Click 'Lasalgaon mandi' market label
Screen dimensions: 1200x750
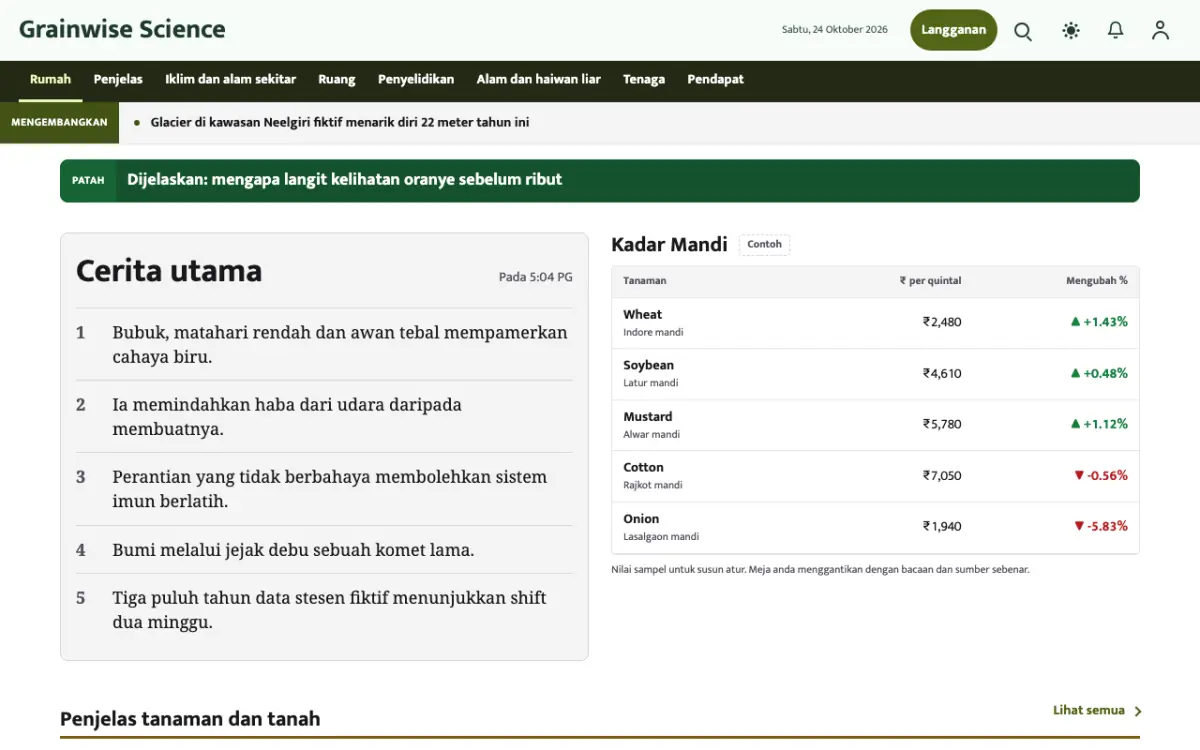coord(661,537)
